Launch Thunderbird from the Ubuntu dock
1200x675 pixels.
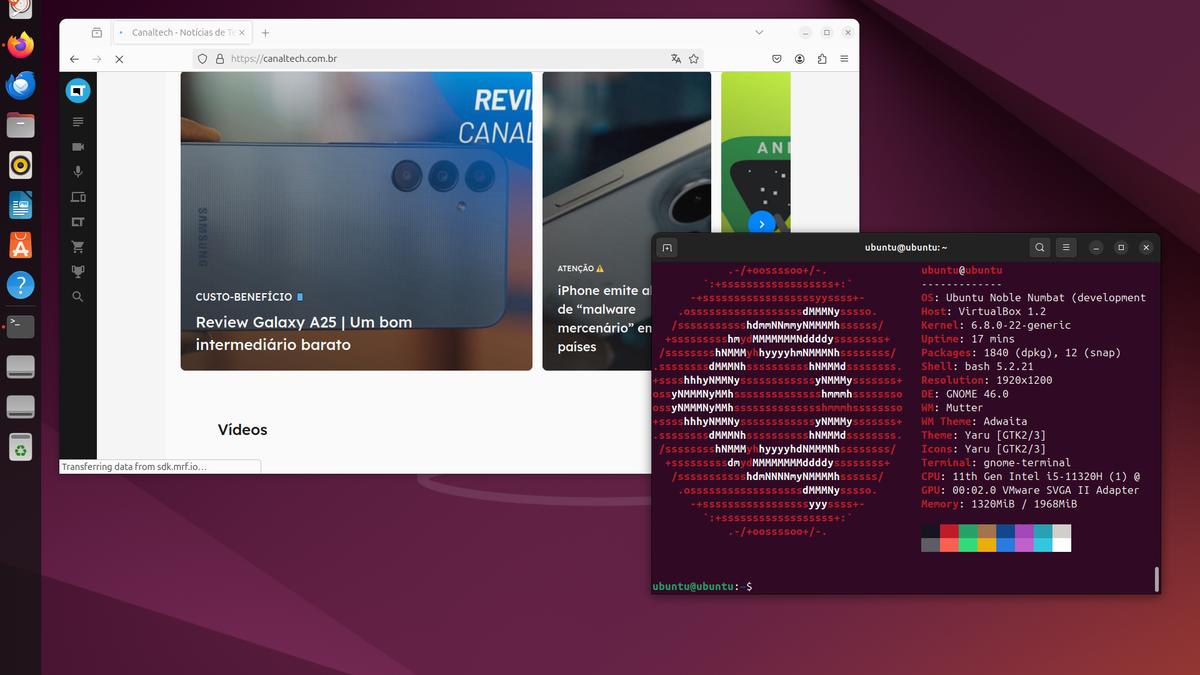tap(21, 85)
